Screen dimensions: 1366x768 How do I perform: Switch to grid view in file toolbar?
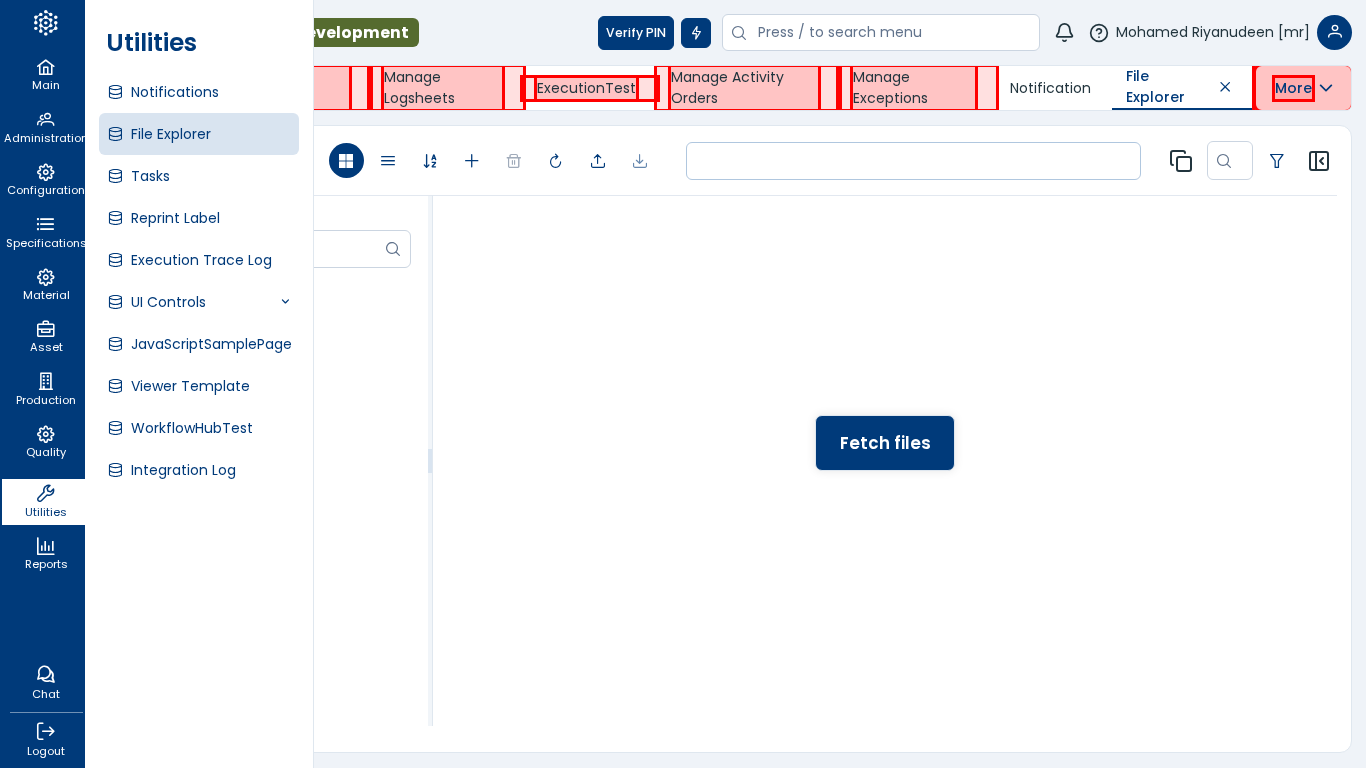(346, 161)
